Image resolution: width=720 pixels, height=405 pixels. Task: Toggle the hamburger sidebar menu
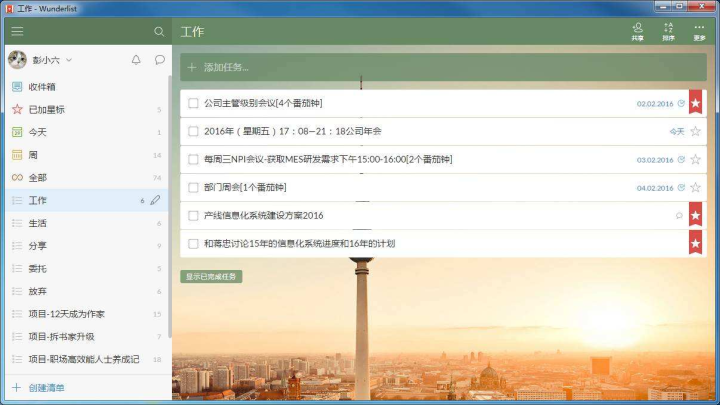point(17,31)
